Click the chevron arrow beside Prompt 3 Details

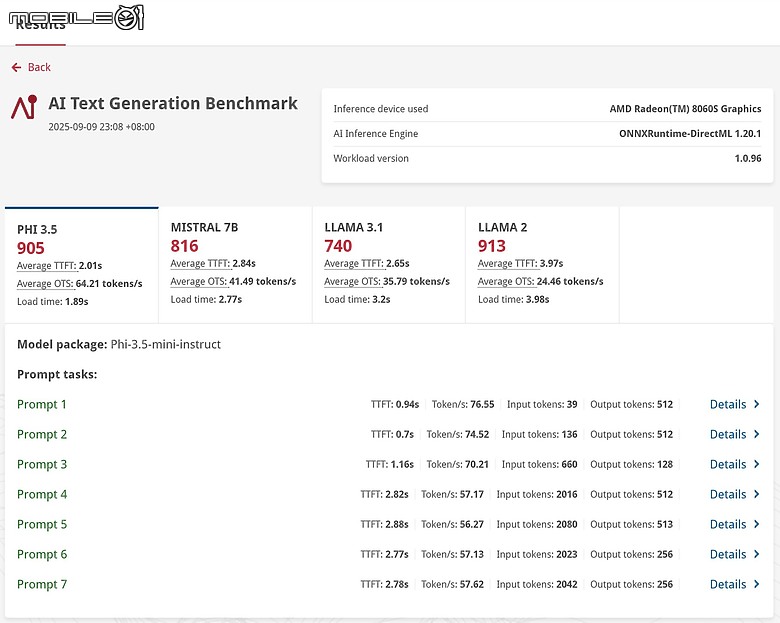757,465
